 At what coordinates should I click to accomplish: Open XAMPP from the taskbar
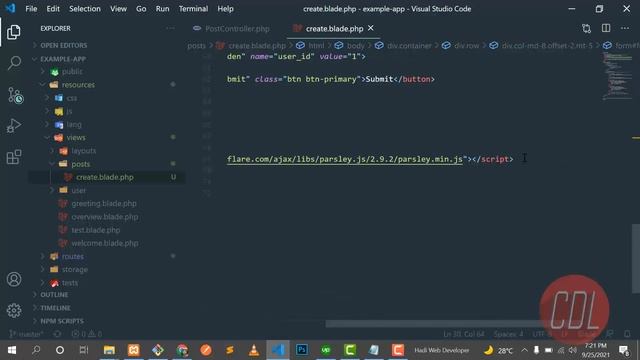click(134, 350)
